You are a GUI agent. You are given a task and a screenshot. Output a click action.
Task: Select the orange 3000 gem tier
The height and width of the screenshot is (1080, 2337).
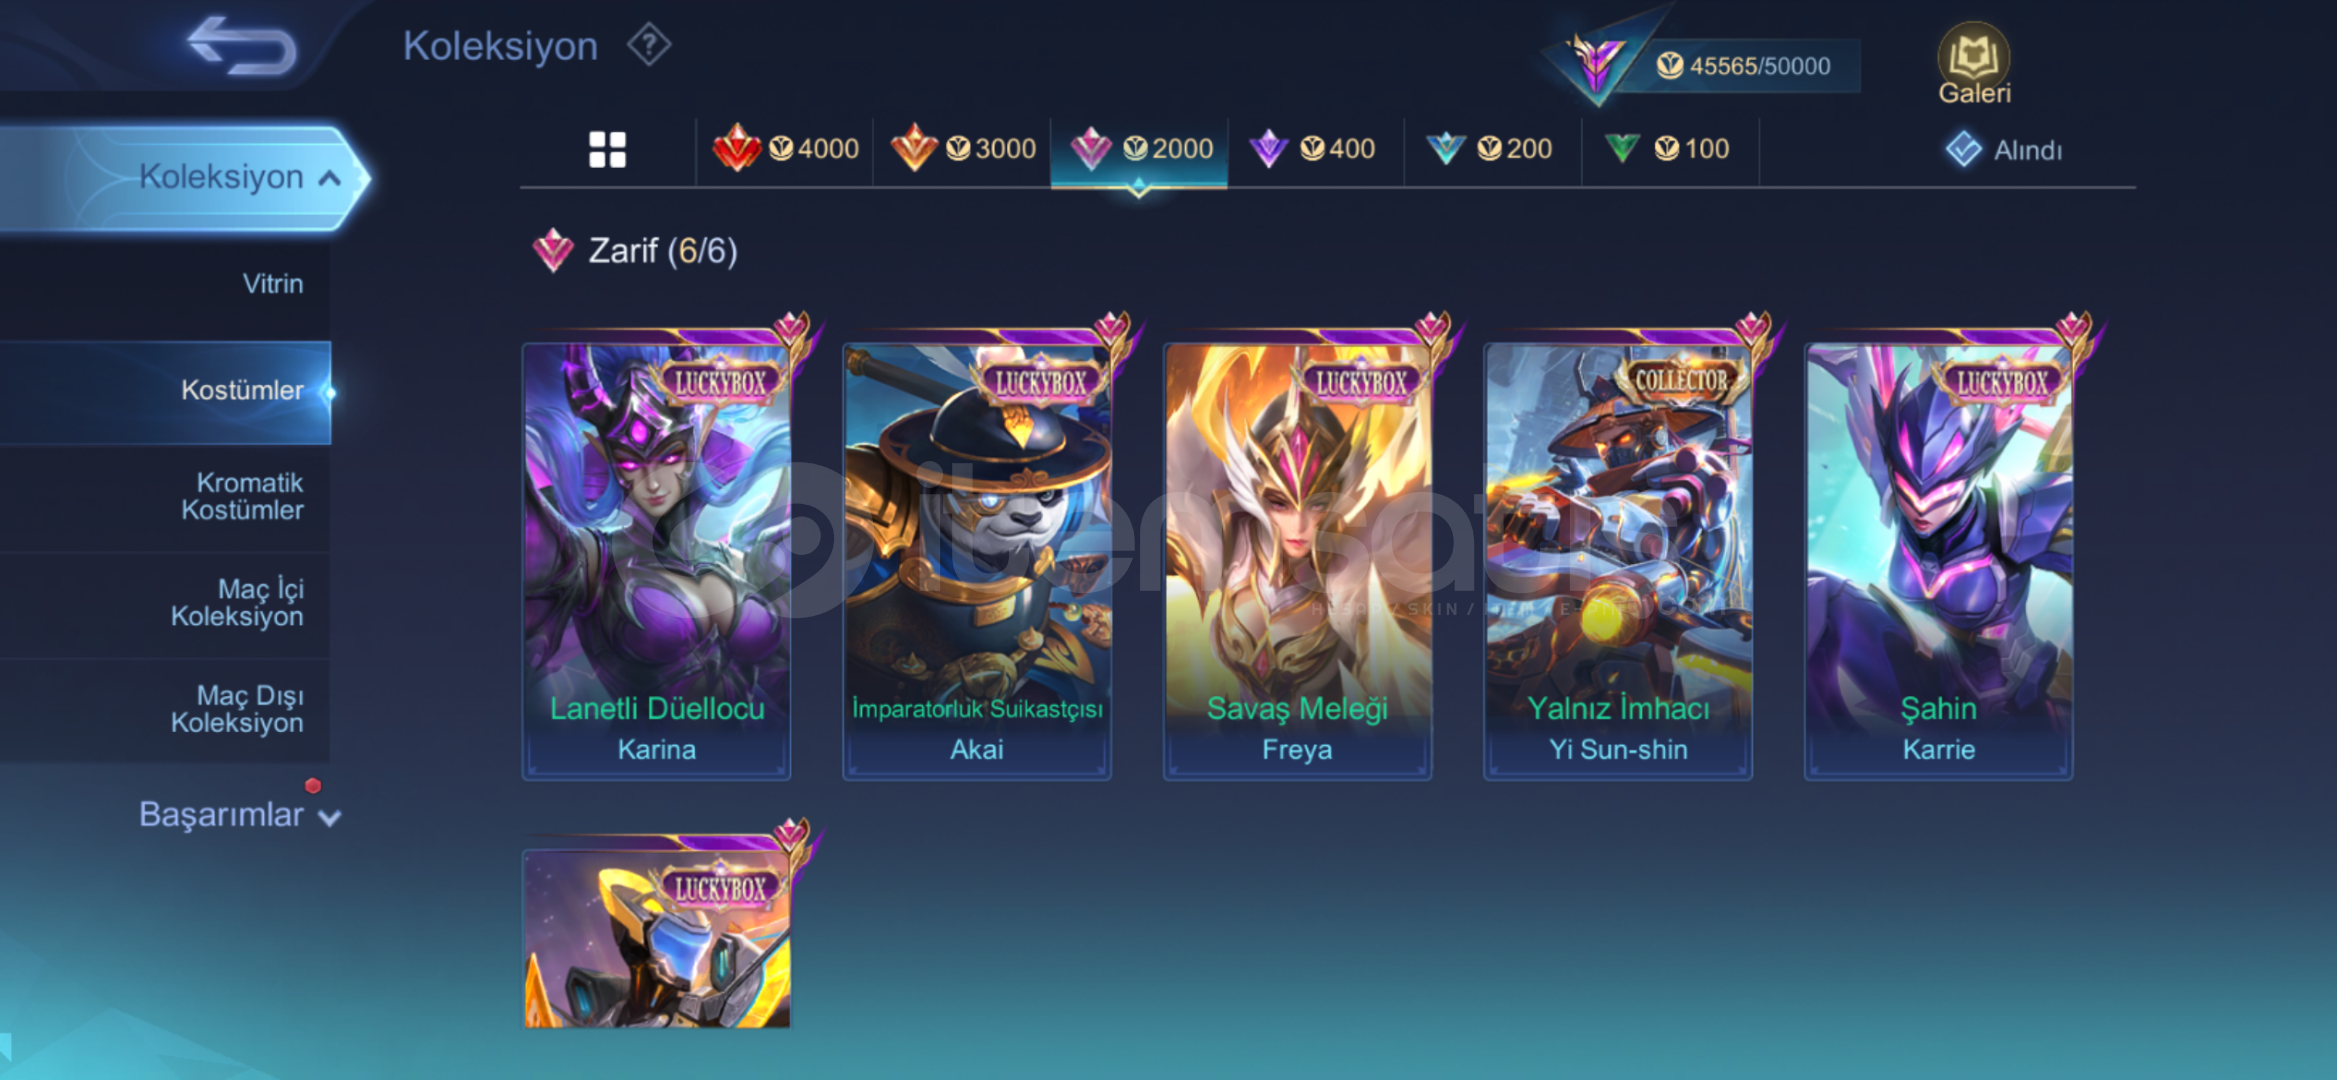point(963,149)
